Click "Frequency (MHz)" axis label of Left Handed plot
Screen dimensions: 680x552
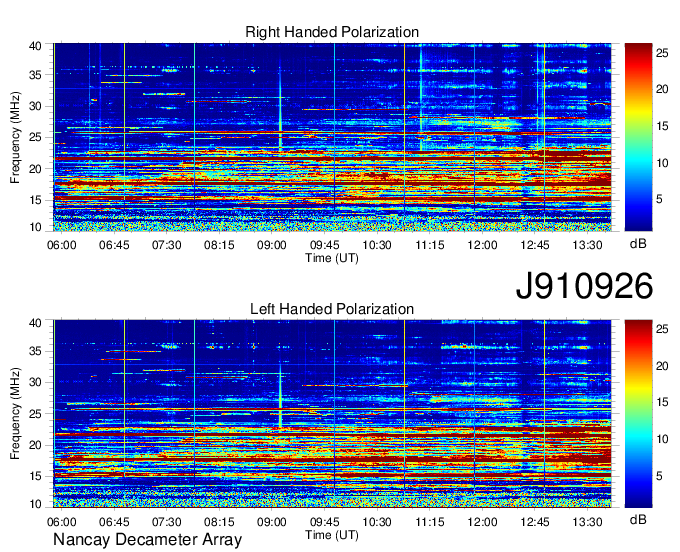[15, 414]
